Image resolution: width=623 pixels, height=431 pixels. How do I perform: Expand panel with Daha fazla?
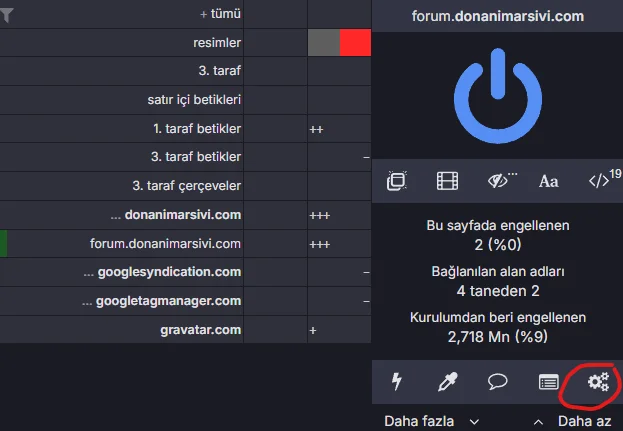431,421
